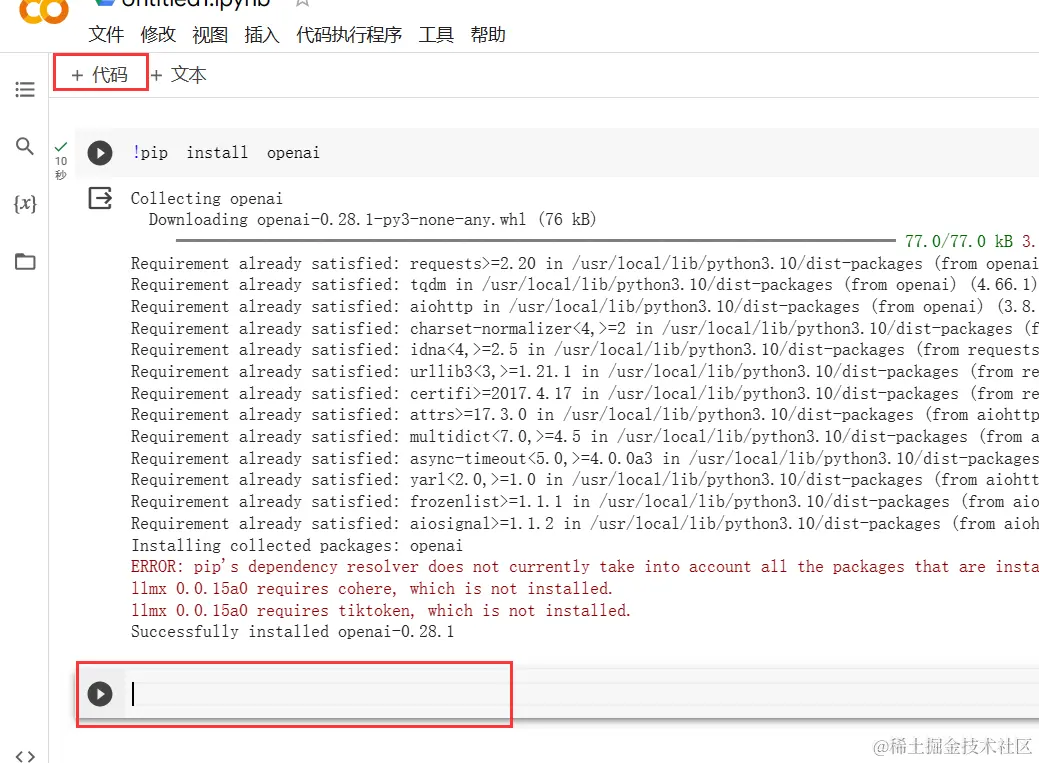1039x763 pixels.
Task: Add a new code cell with 代码
Action: pyautogui.click(x=100, y=75)
